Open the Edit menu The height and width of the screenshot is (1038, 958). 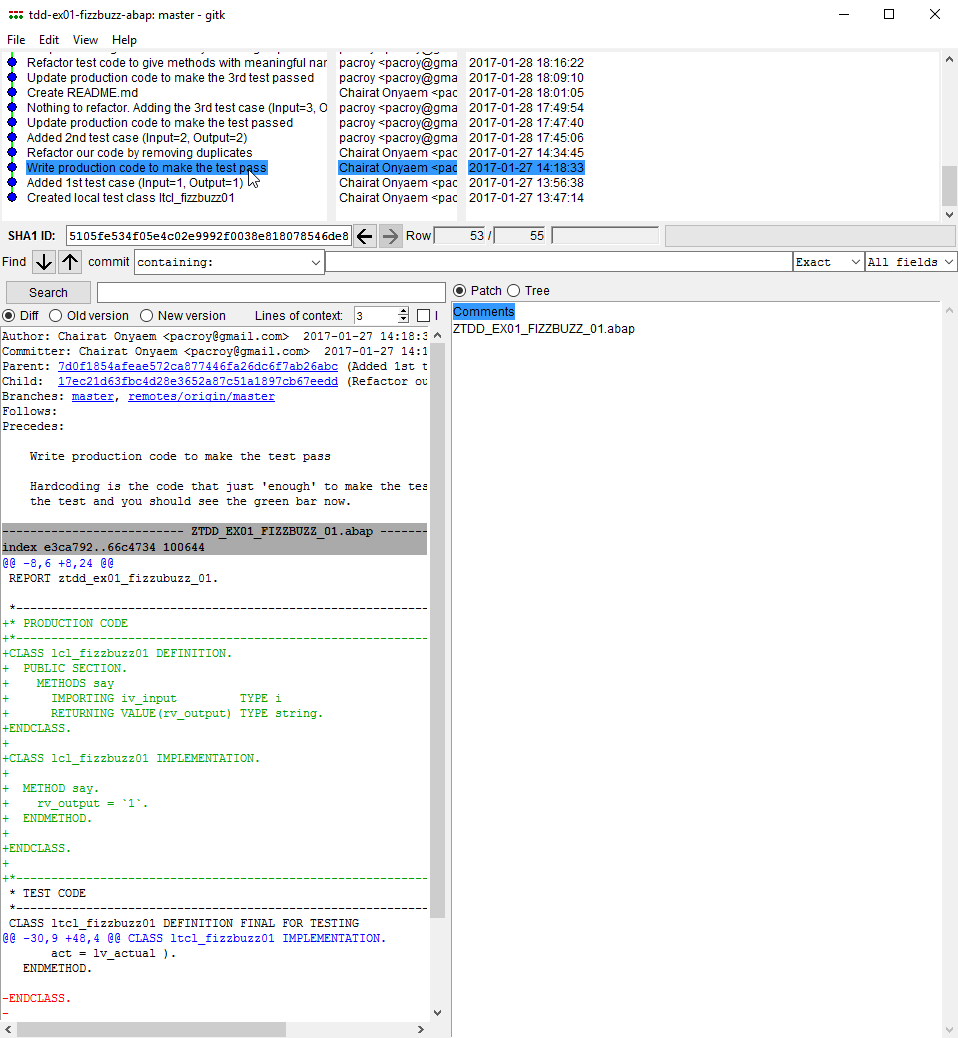tap(48, 40)
